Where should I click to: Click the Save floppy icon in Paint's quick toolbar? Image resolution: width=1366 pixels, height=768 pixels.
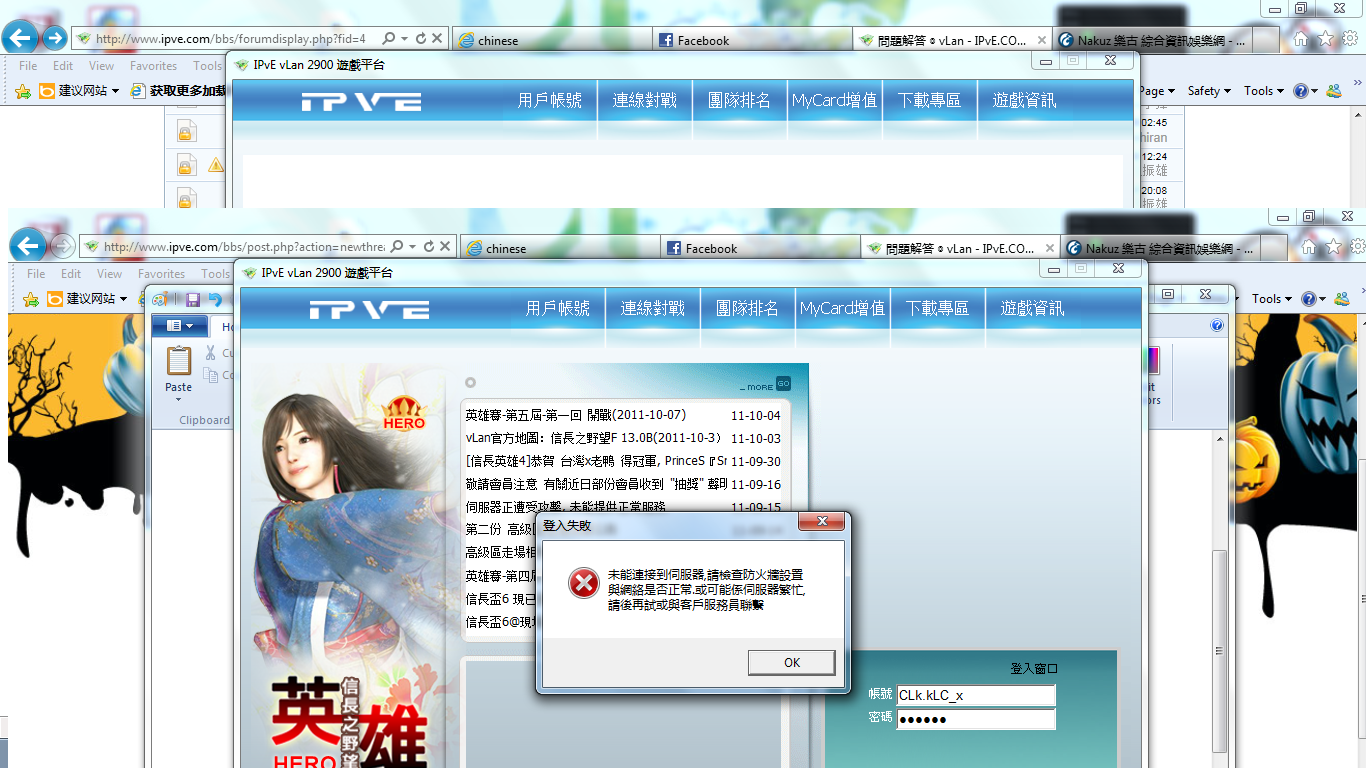(193, 299)
